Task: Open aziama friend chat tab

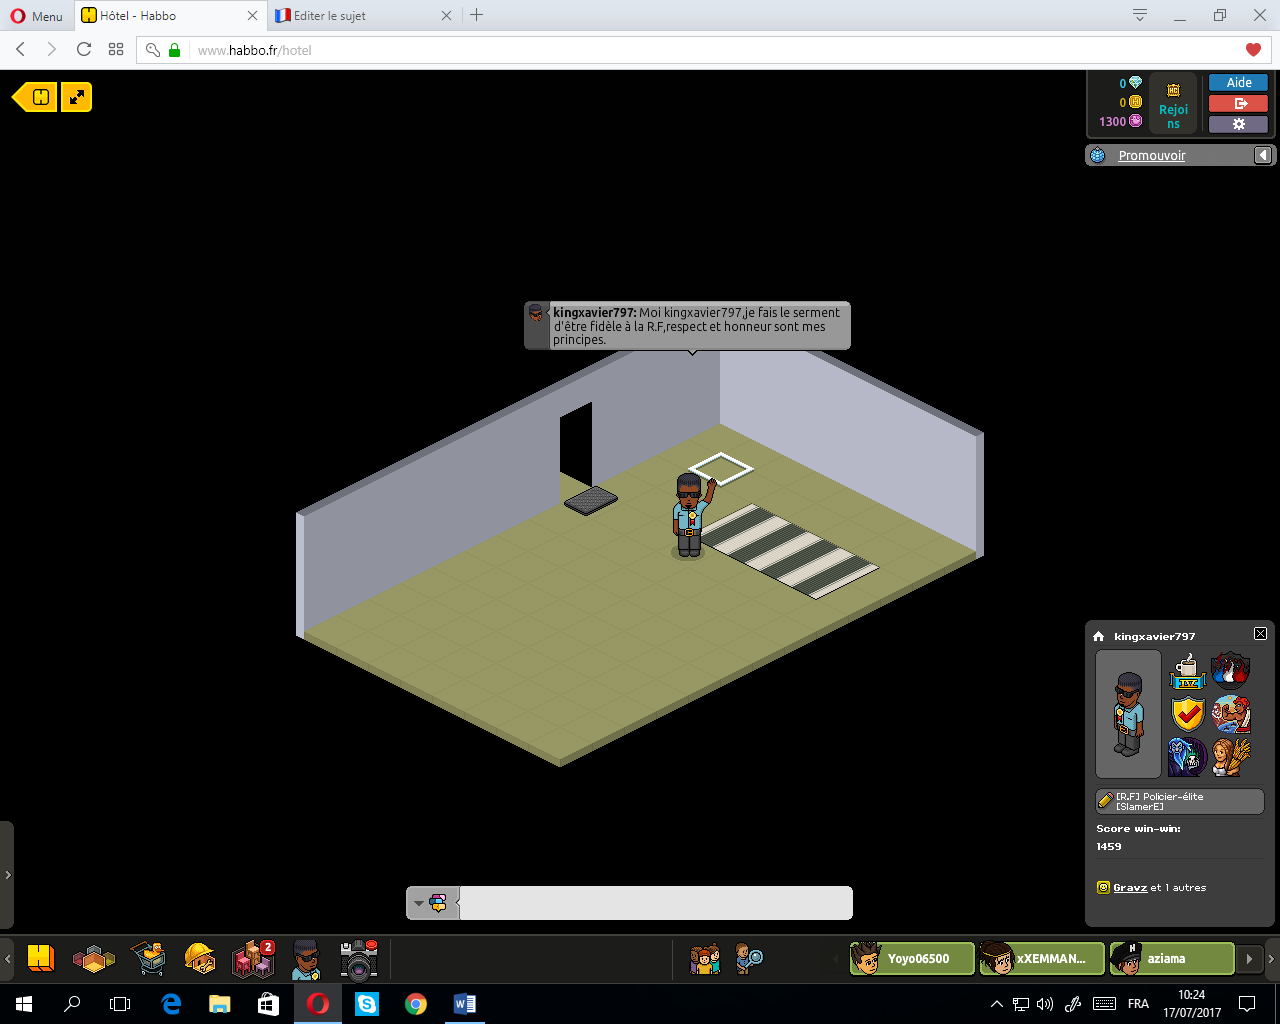Action: tap(1172, 958)
